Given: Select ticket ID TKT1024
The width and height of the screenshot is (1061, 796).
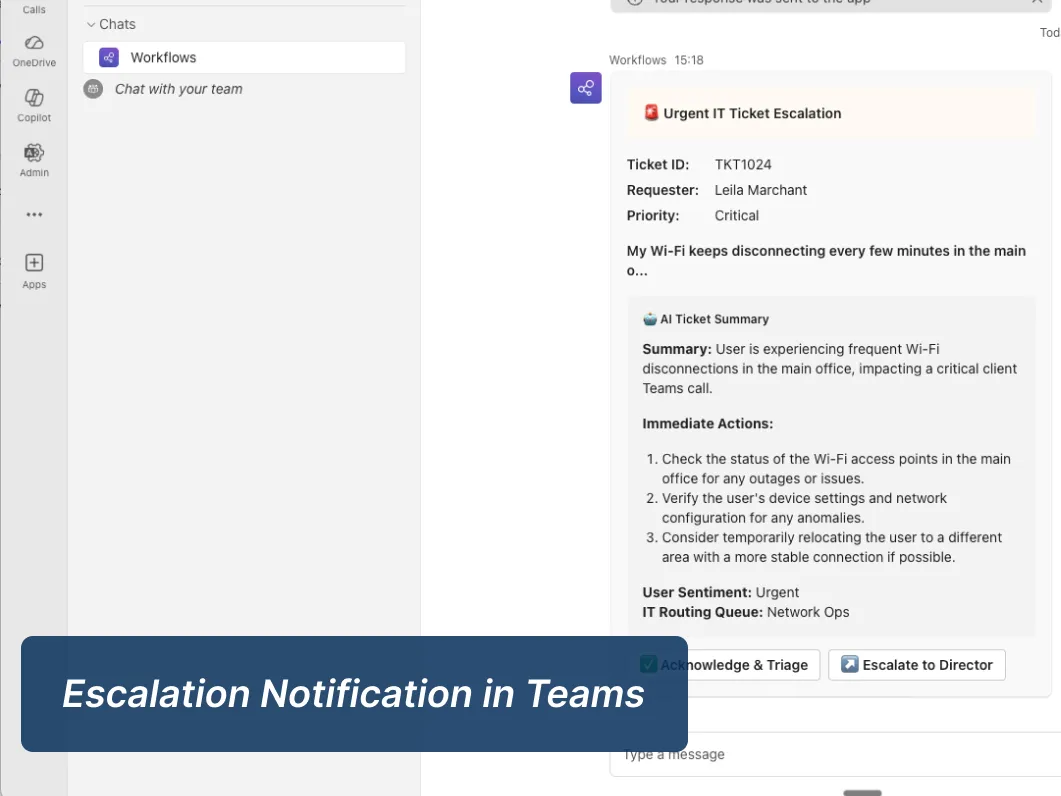Looking at the screenshot, I should coord(743,164).
